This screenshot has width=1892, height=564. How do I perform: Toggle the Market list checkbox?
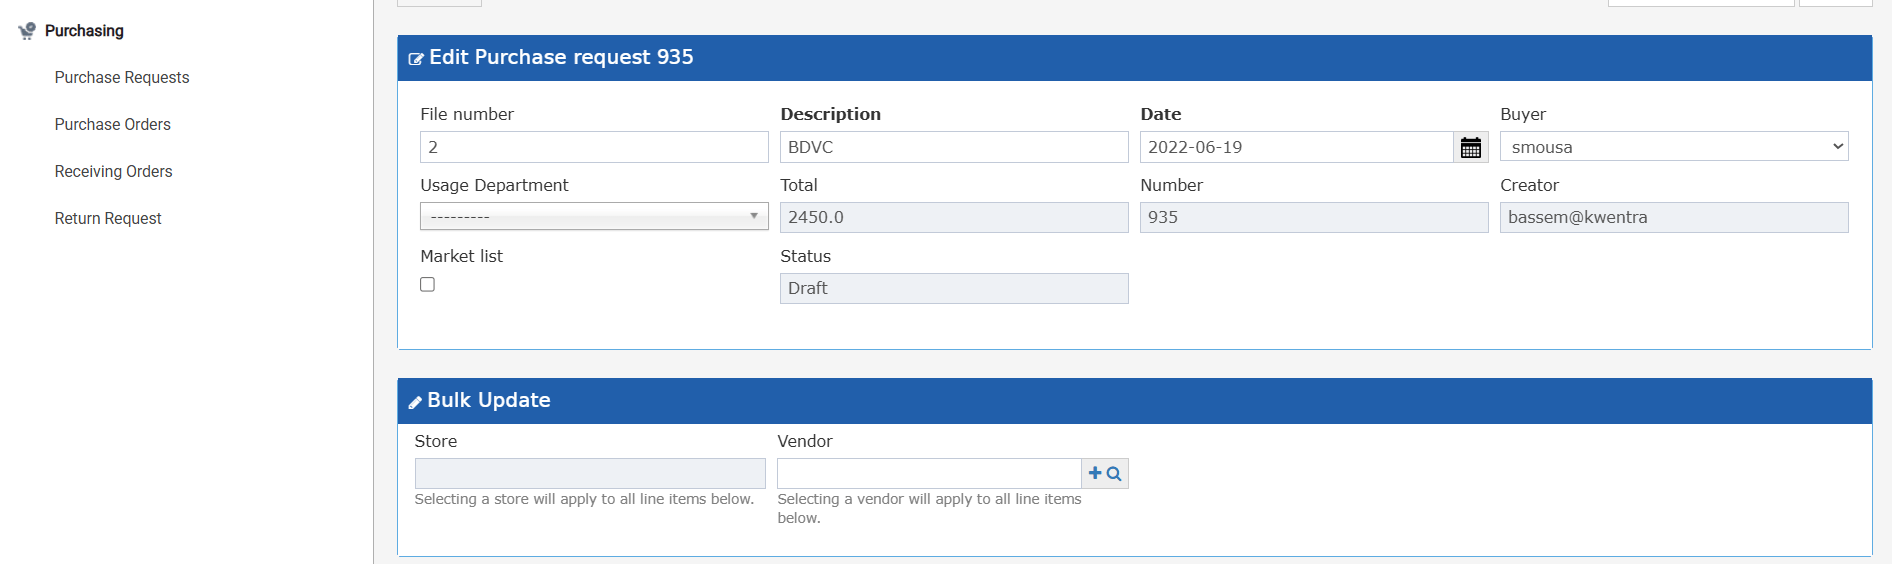pyautogui.click(x=428, y=284)
